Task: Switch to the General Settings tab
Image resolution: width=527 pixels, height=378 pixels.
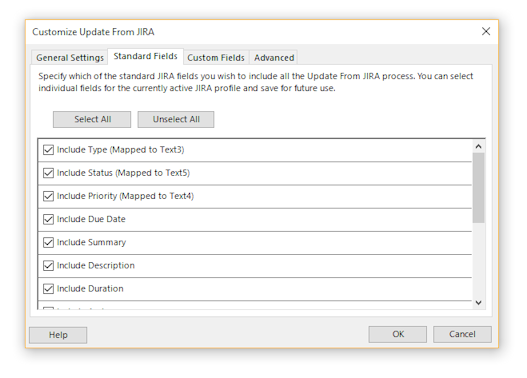Action: (x=70, y=58)
